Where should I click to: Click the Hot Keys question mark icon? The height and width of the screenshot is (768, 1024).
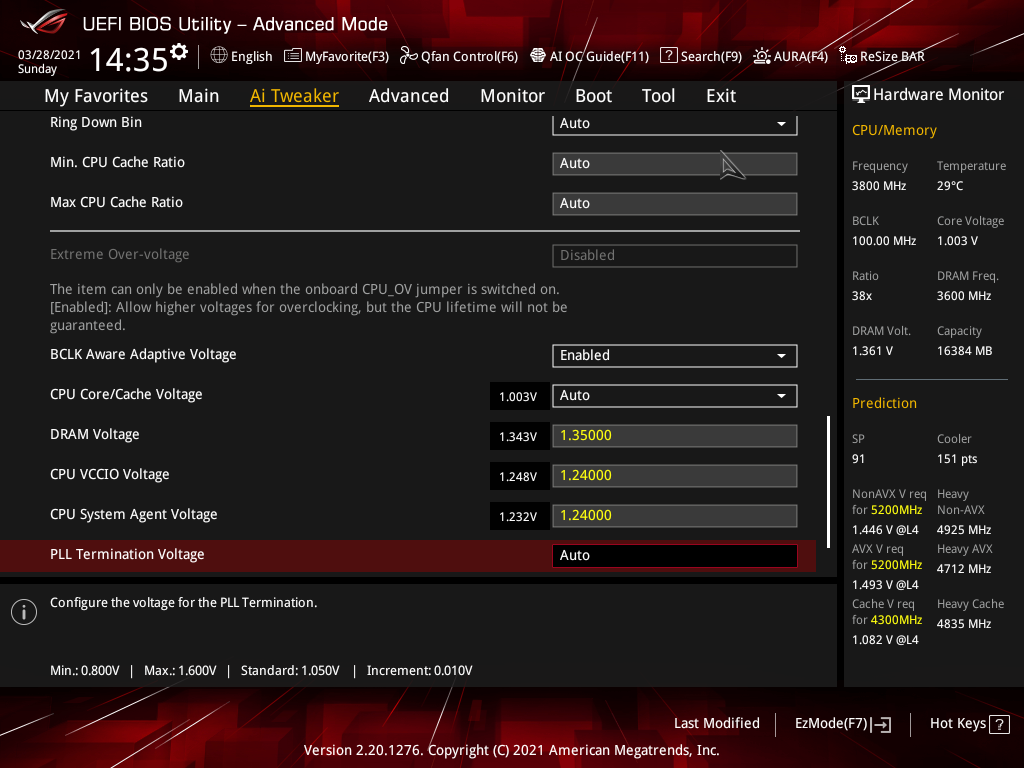click(x=999, y=724)
